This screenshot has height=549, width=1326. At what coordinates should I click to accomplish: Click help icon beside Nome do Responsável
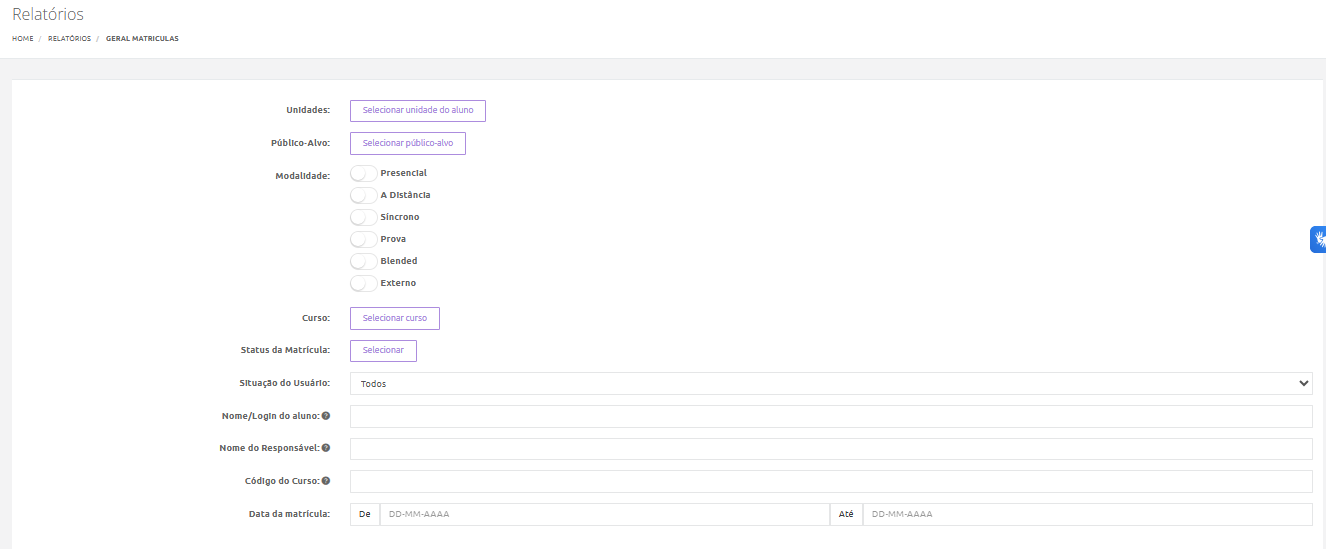[326, 448]
